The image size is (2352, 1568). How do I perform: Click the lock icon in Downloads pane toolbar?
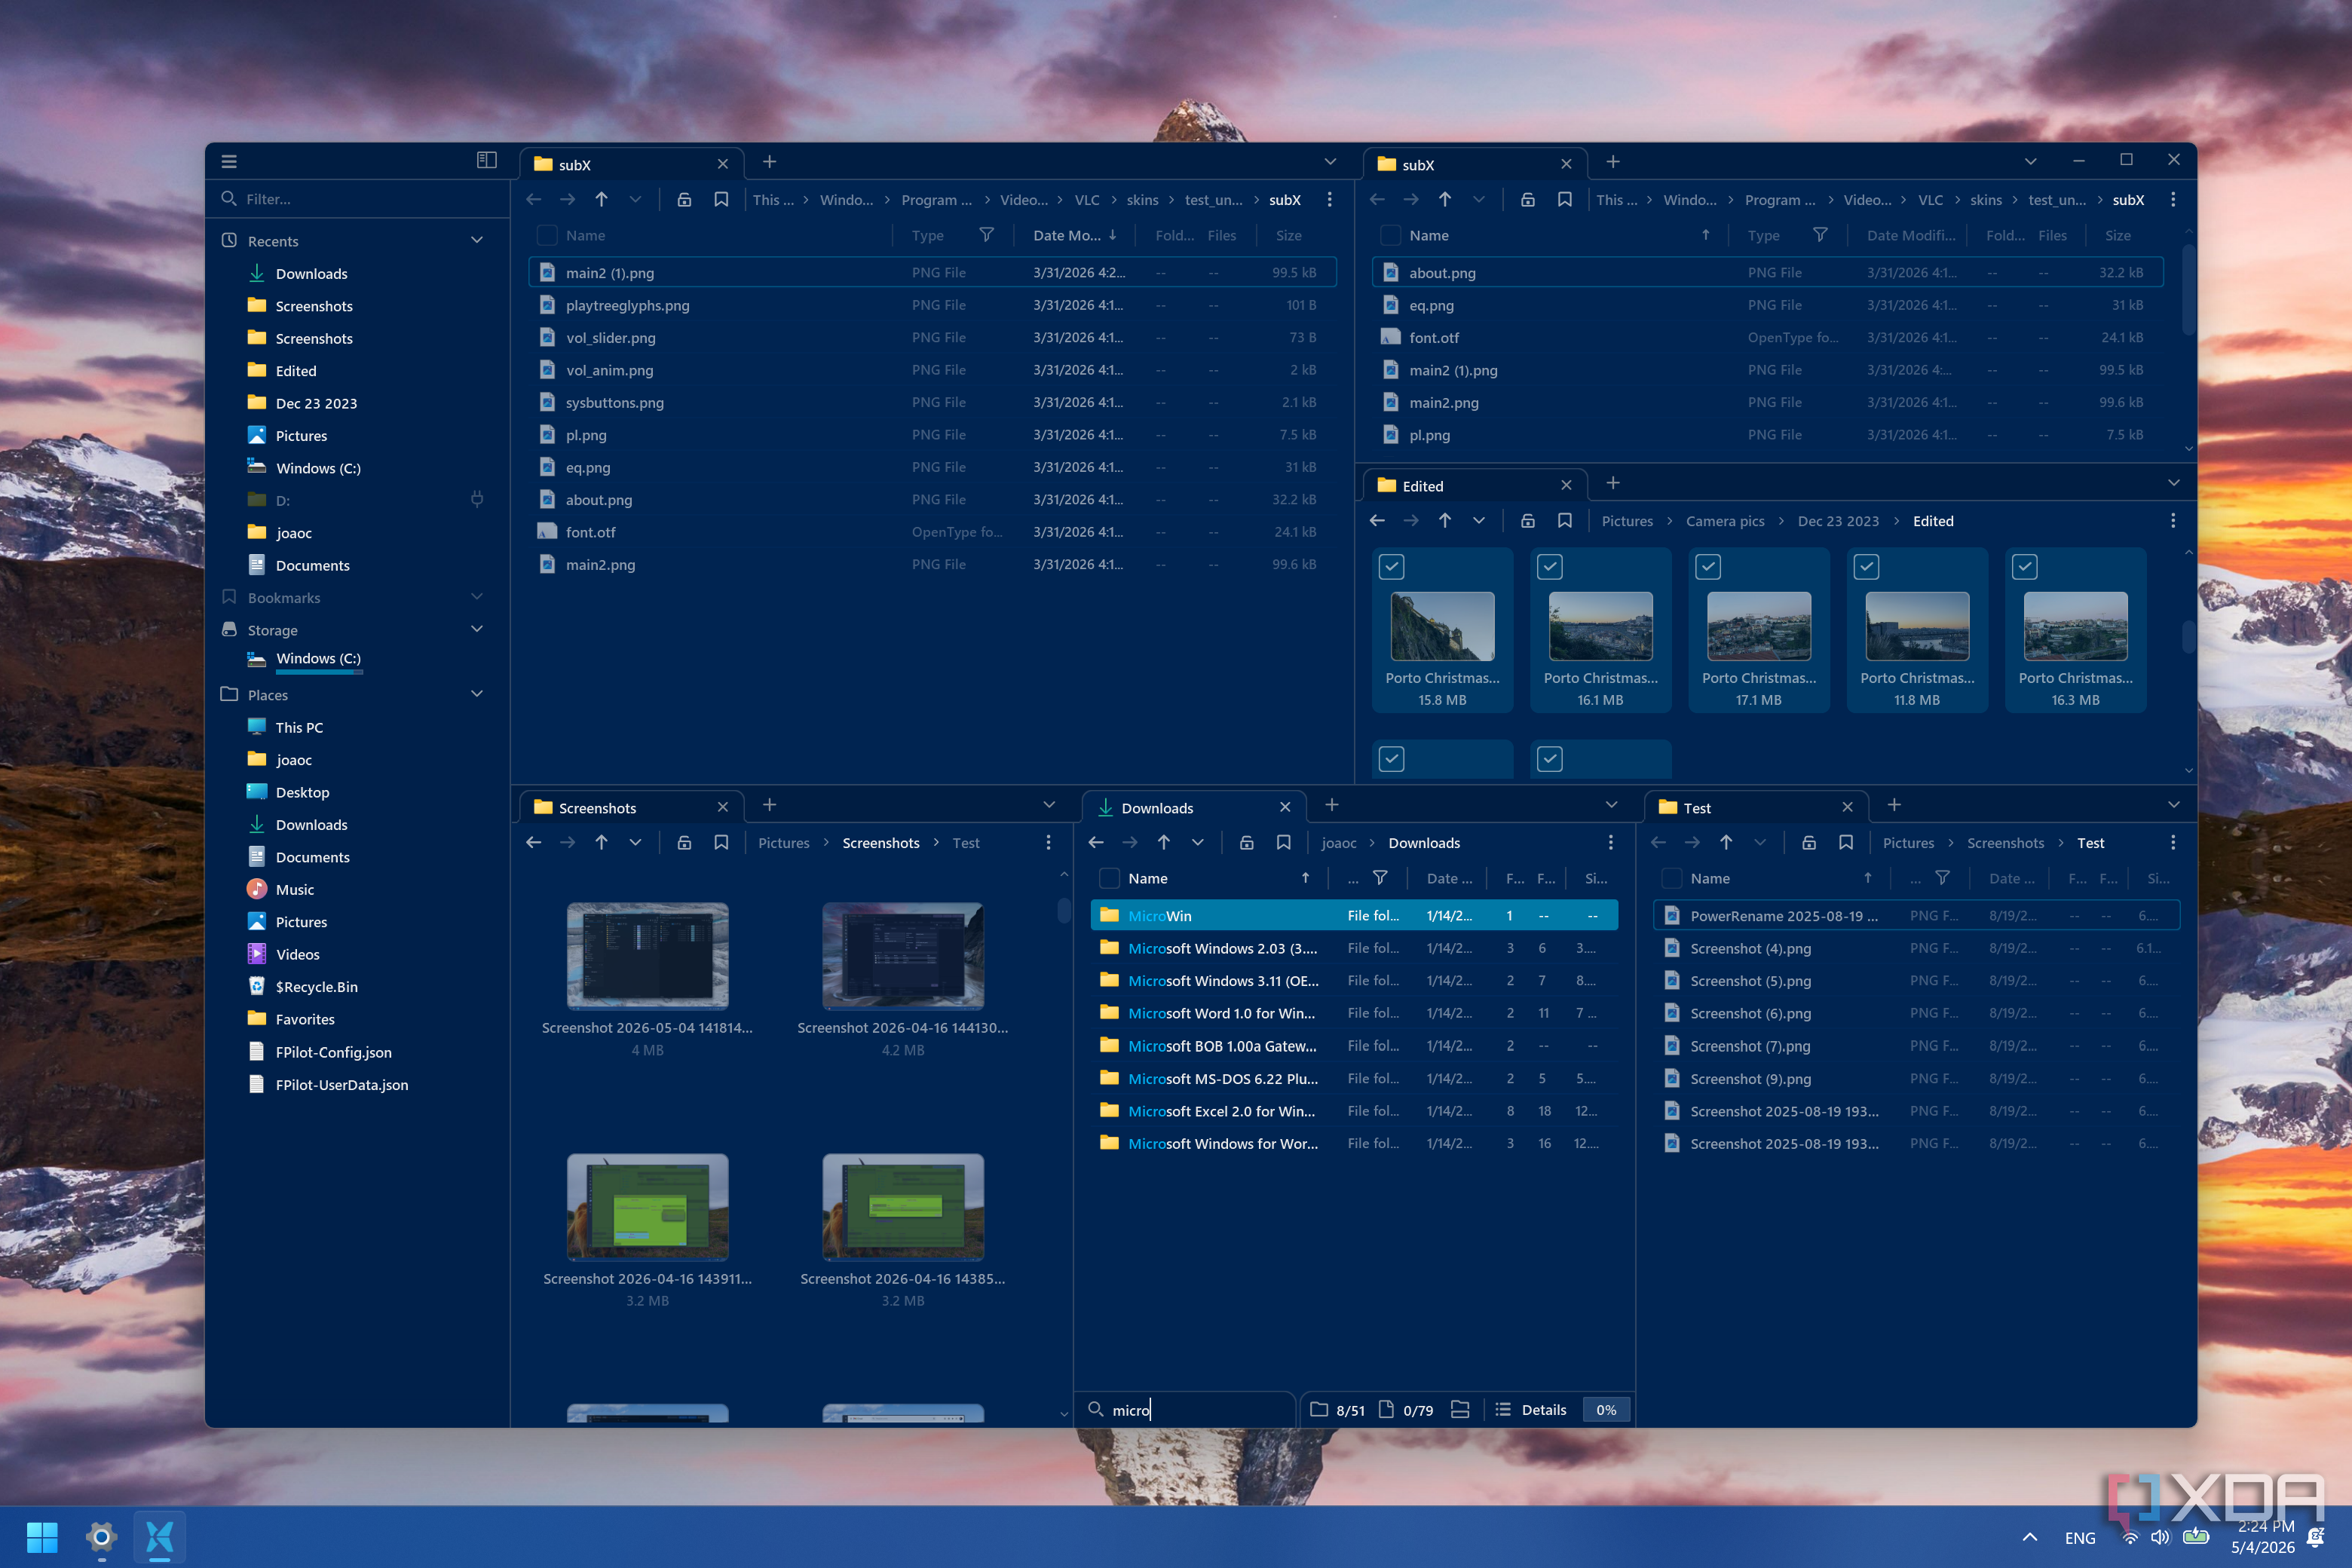1247,843
